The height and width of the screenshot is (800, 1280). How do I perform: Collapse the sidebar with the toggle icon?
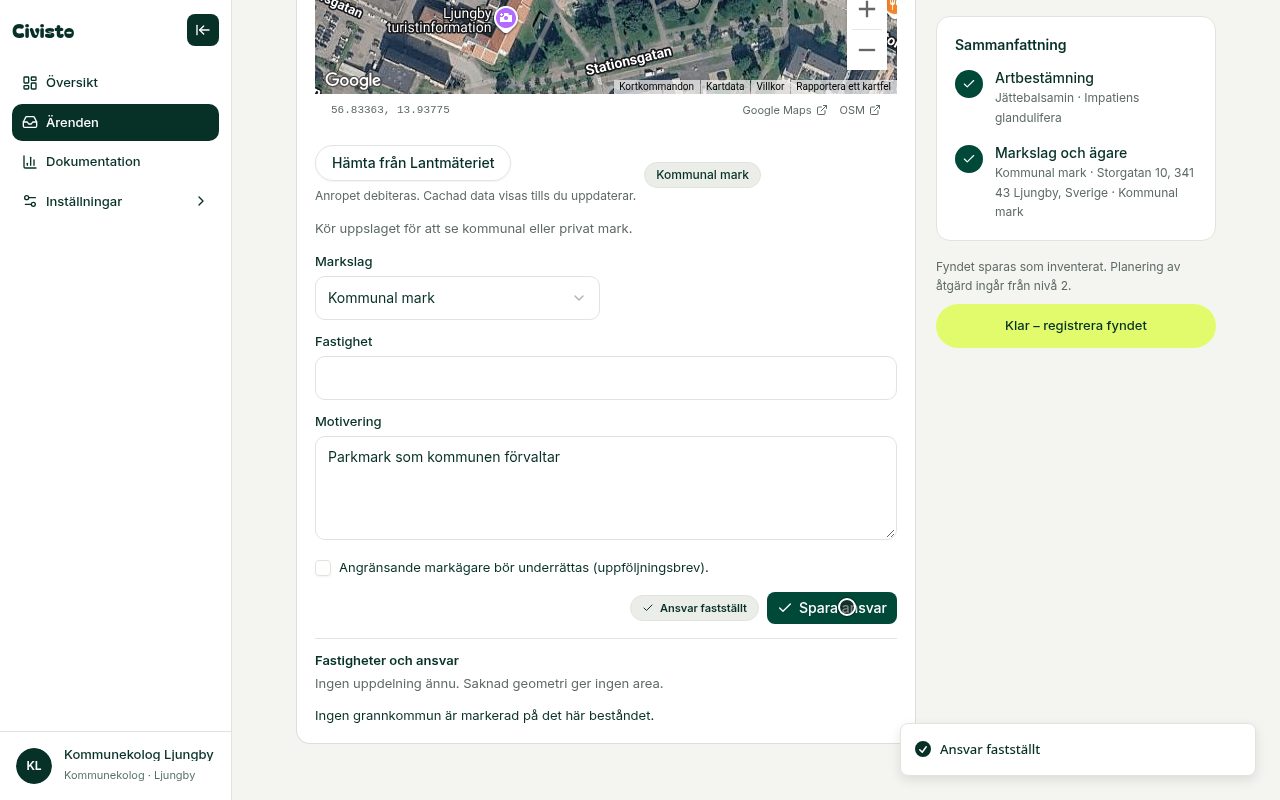(202, 30)
